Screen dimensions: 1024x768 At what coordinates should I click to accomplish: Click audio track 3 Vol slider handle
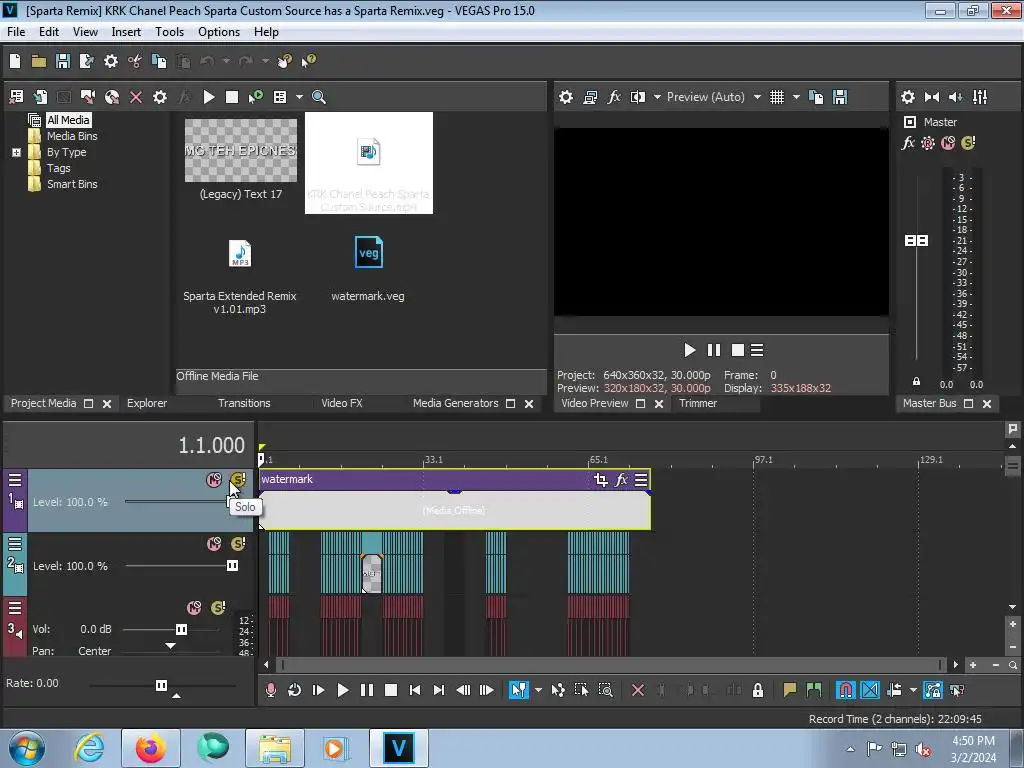coord(181,630)
